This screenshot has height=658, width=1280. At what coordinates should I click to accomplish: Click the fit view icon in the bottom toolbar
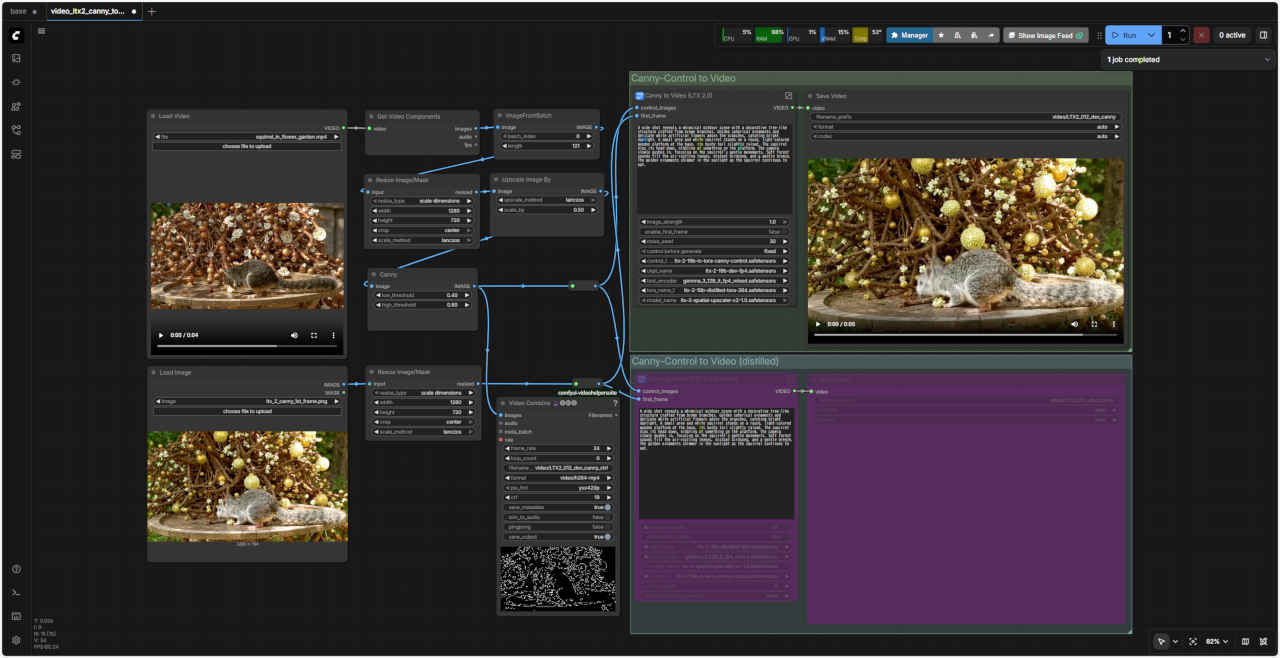point(1193,641)
